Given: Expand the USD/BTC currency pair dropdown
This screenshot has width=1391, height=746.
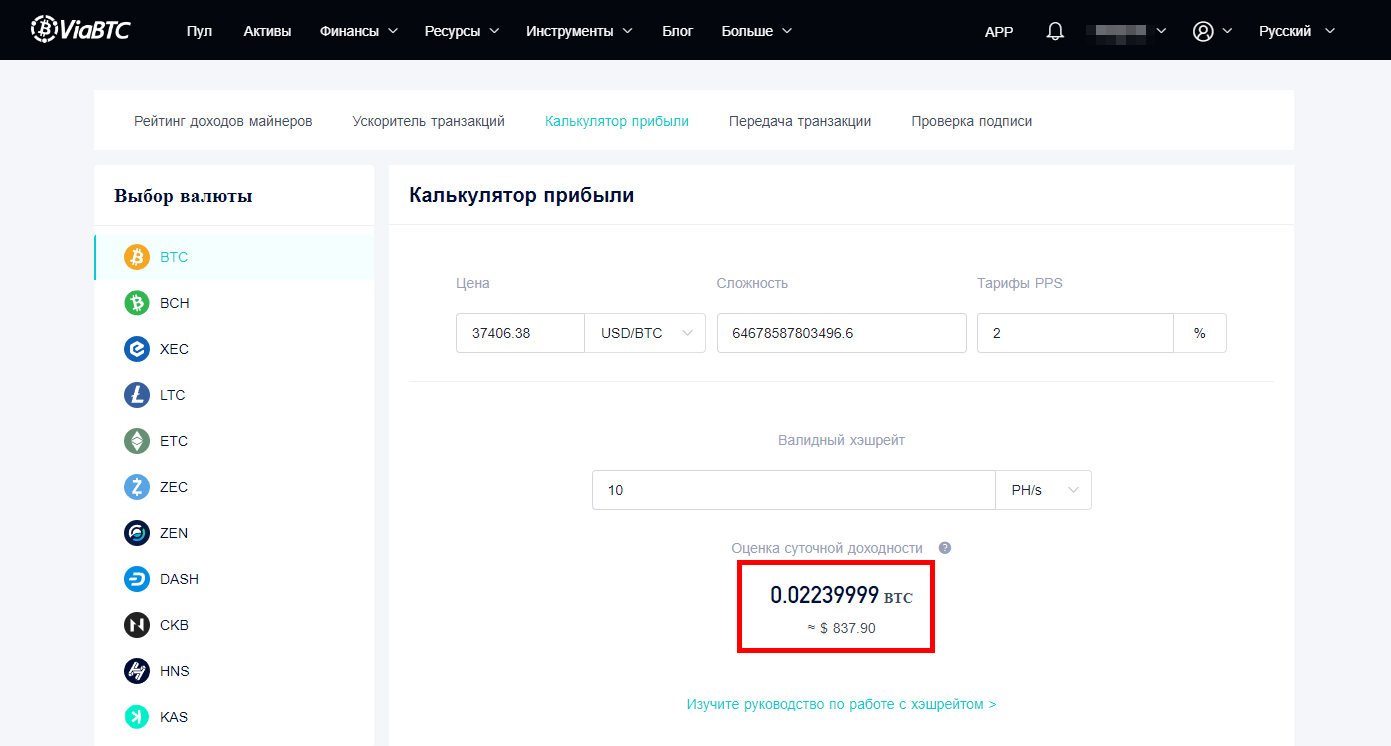Looking at the screenshot, I should (x=645, y=333).
